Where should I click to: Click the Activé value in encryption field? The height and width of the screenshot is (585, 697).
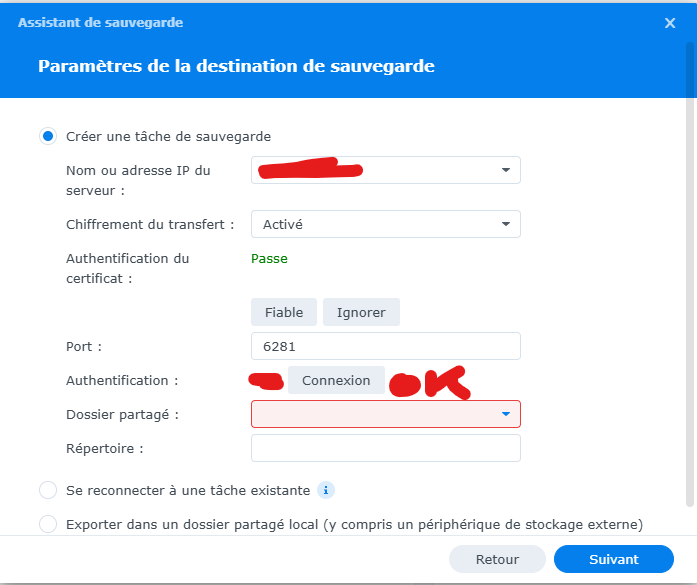(x=283, y=224)
